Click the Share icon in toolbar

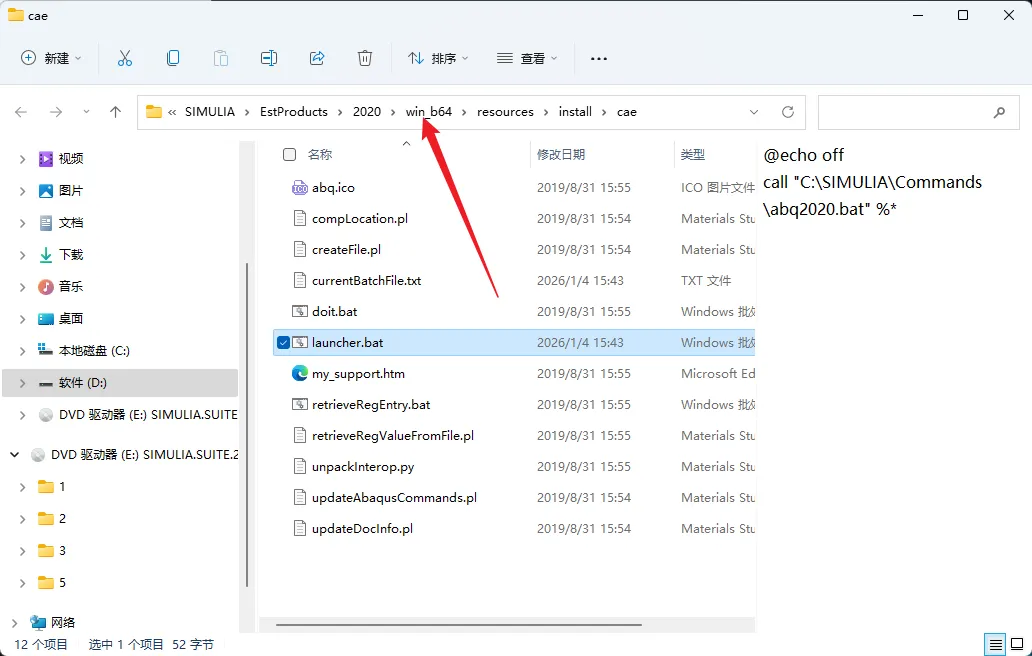coord(317,59)
